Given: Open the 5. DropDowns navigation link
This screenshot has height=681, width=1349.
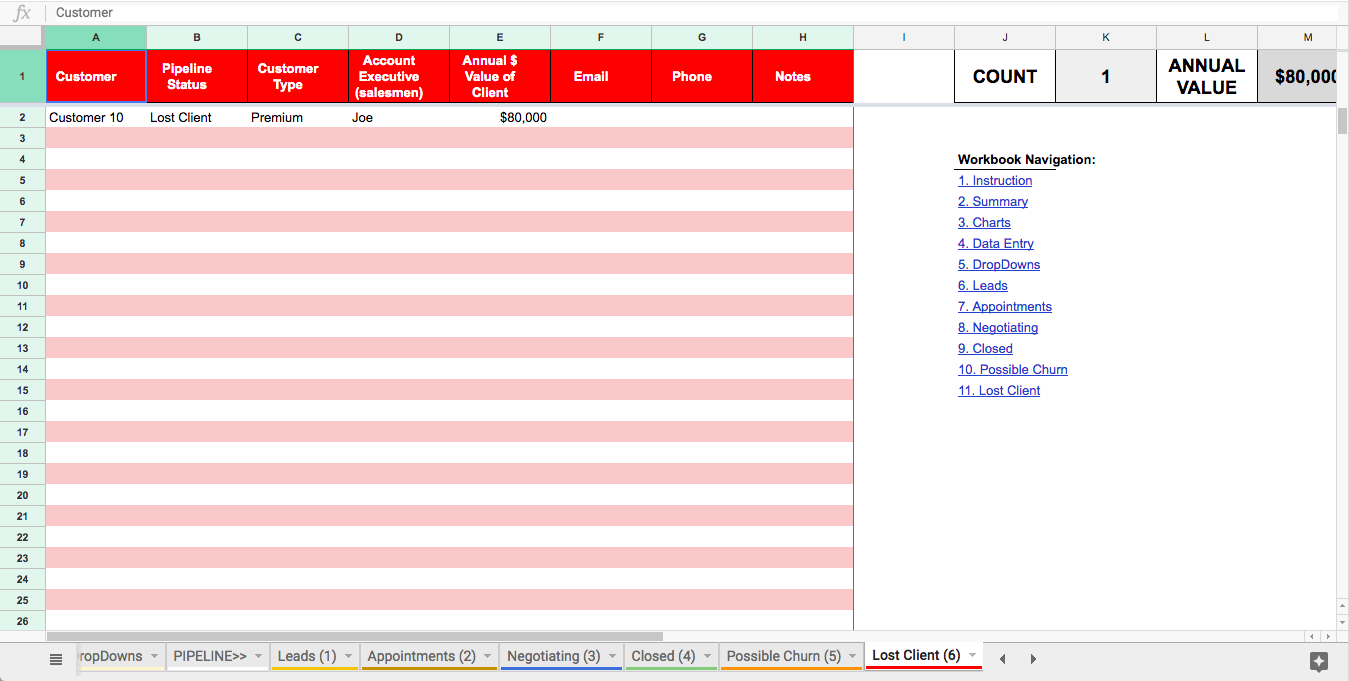Looking at the screenshot, I should [x=999, y=265].
